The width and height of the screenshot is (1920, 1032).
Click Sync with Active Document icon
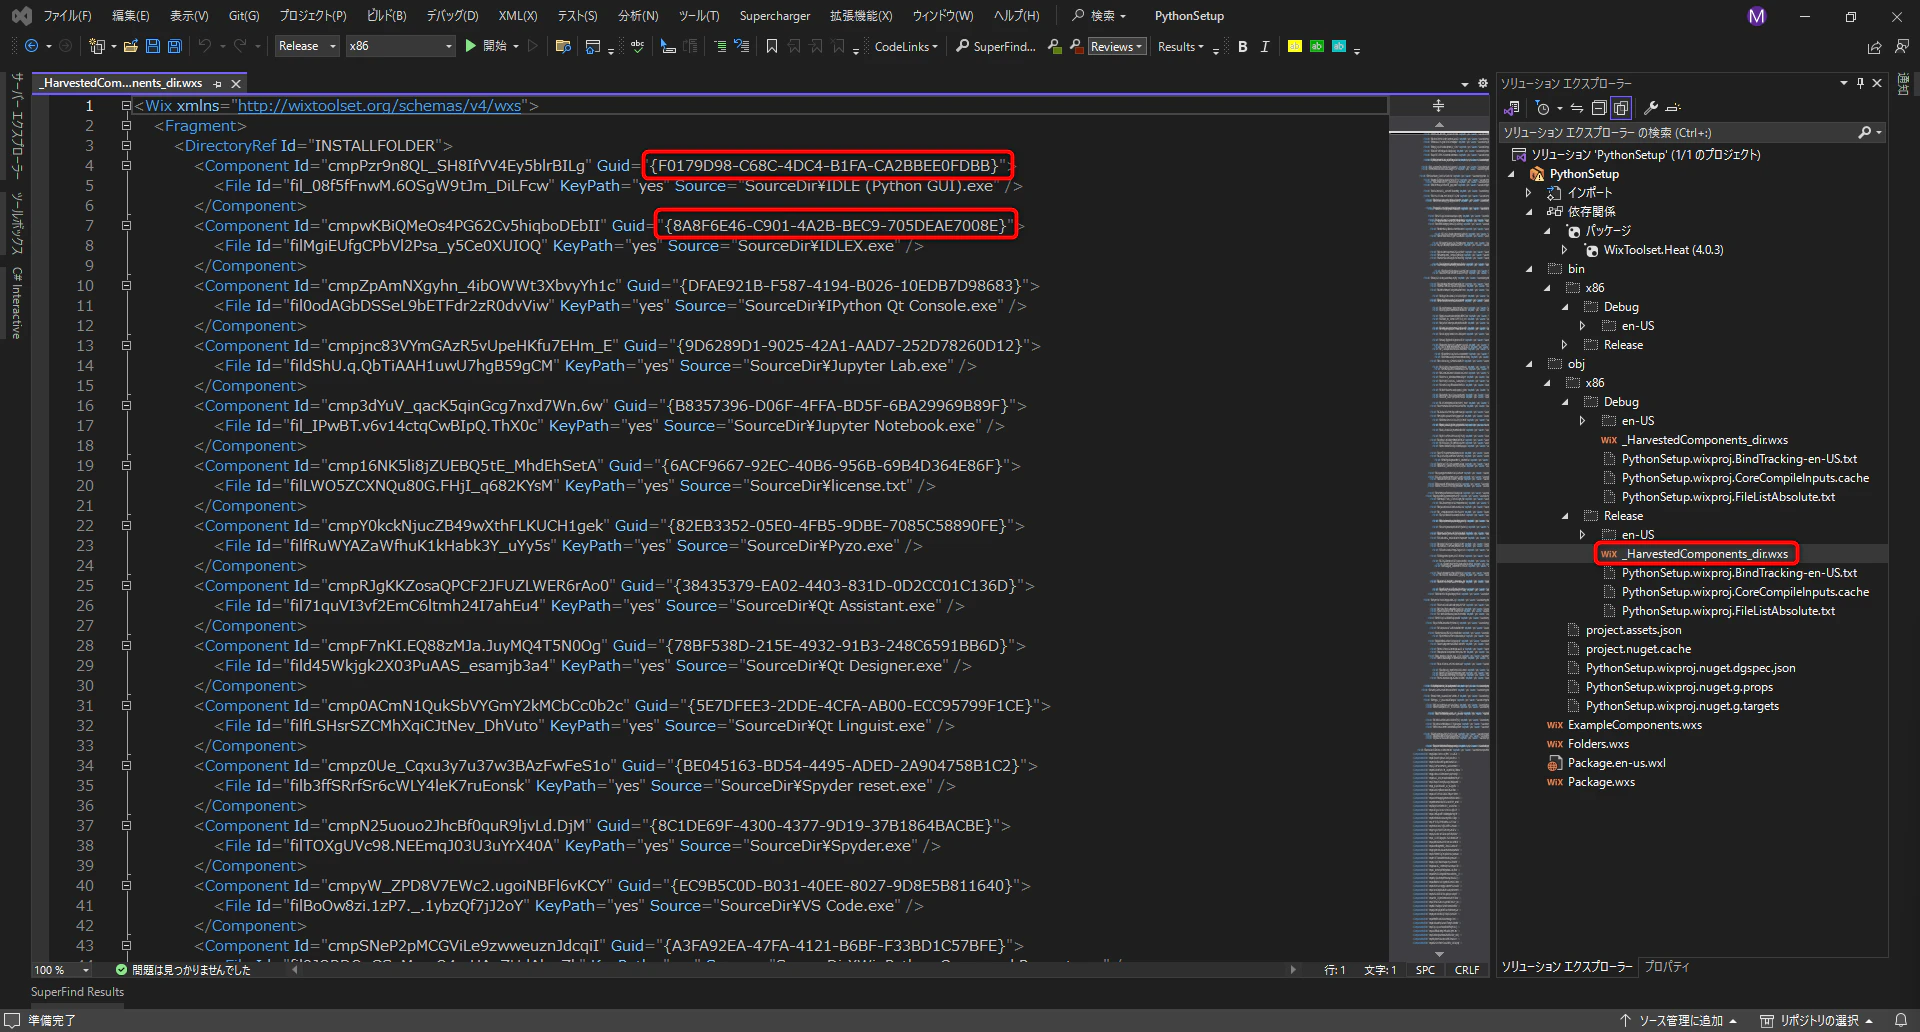pyautogui.click(x=1577, y=108)
